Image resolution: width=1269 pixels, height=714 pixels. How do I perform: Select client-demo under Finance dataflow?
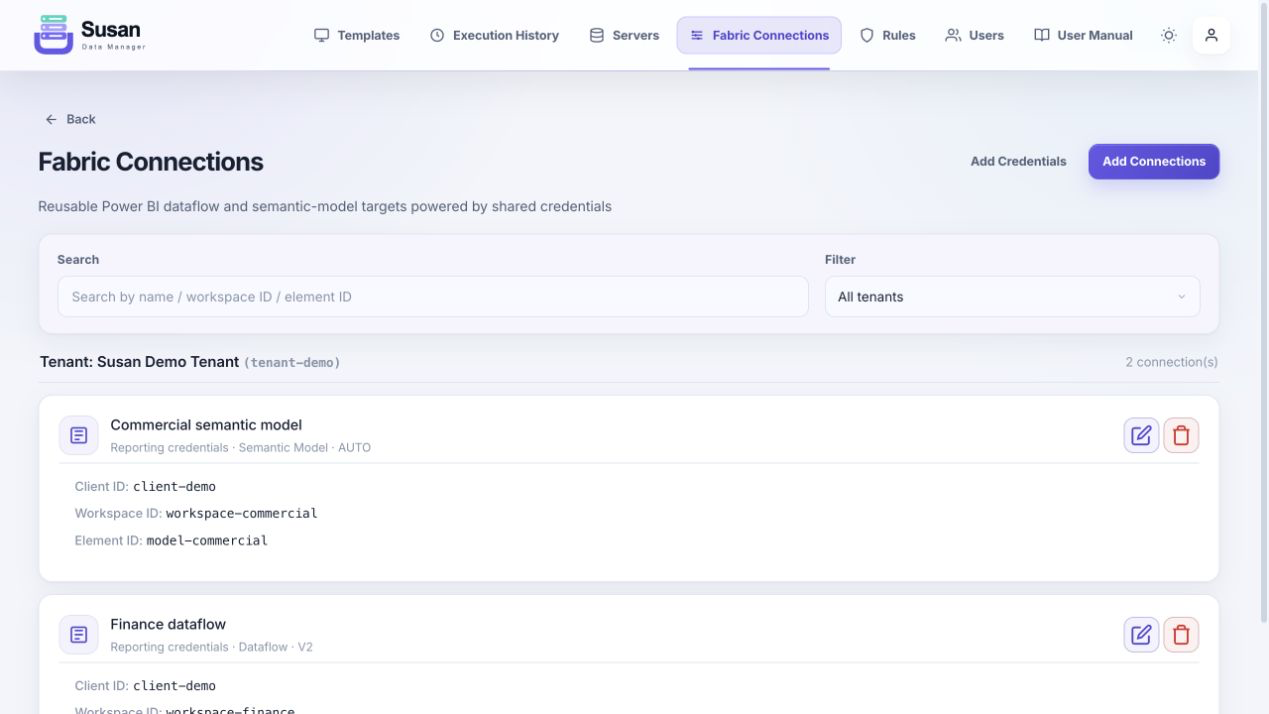pyautogui.click(x=174, y=685)
